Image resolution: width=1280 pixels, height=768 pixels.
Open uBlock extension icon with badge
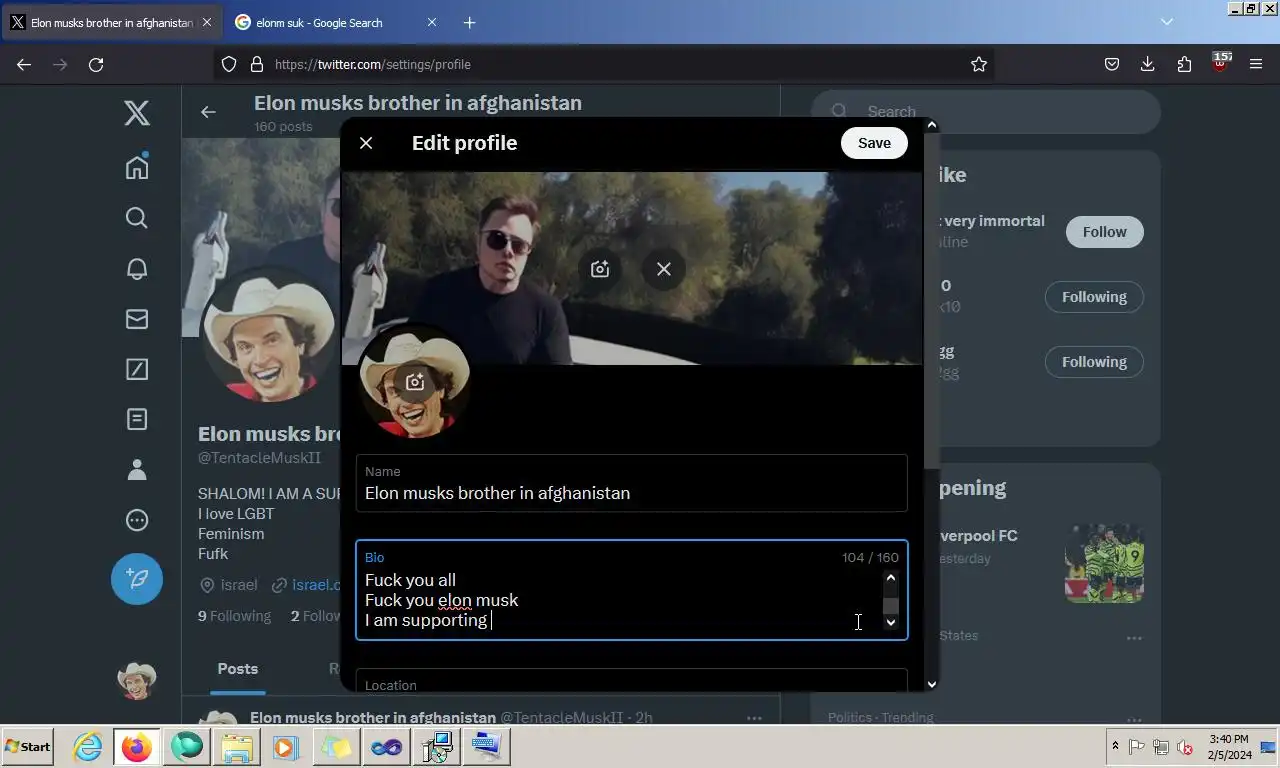tap(1220, 63)
